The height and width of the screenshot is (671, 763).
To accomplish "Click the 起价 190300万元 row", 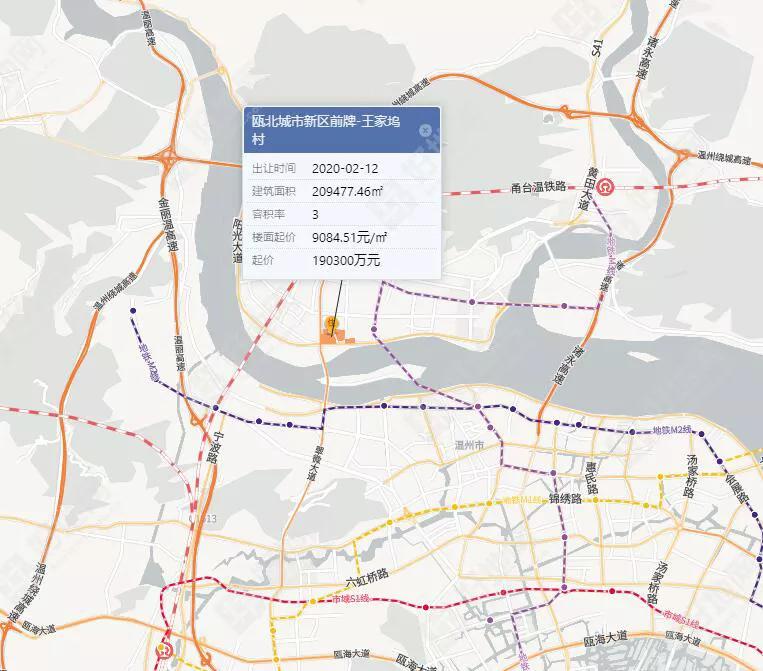I will (x=341, y=260).
